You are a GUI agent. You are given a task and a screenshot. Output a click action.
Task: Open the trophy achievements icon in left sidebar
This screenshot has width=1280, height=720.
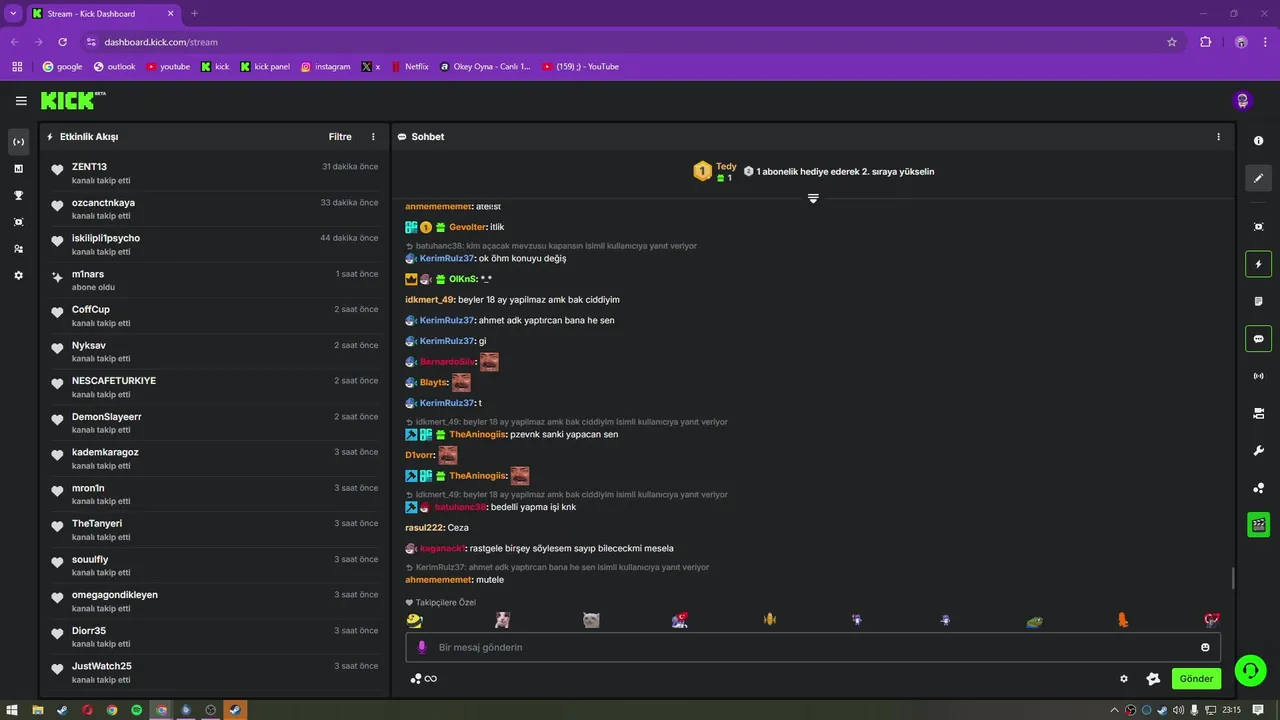pyautogui.click(x=18, y=195)
